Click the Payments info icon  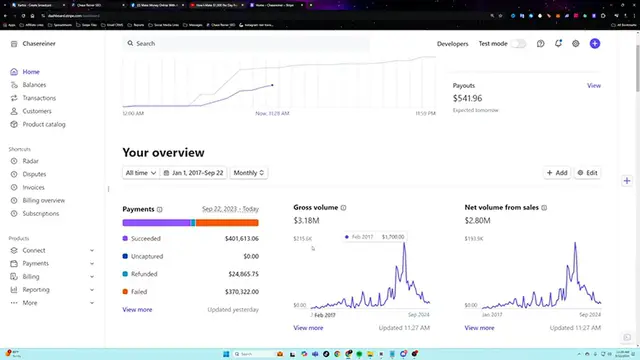pos(160,209)
